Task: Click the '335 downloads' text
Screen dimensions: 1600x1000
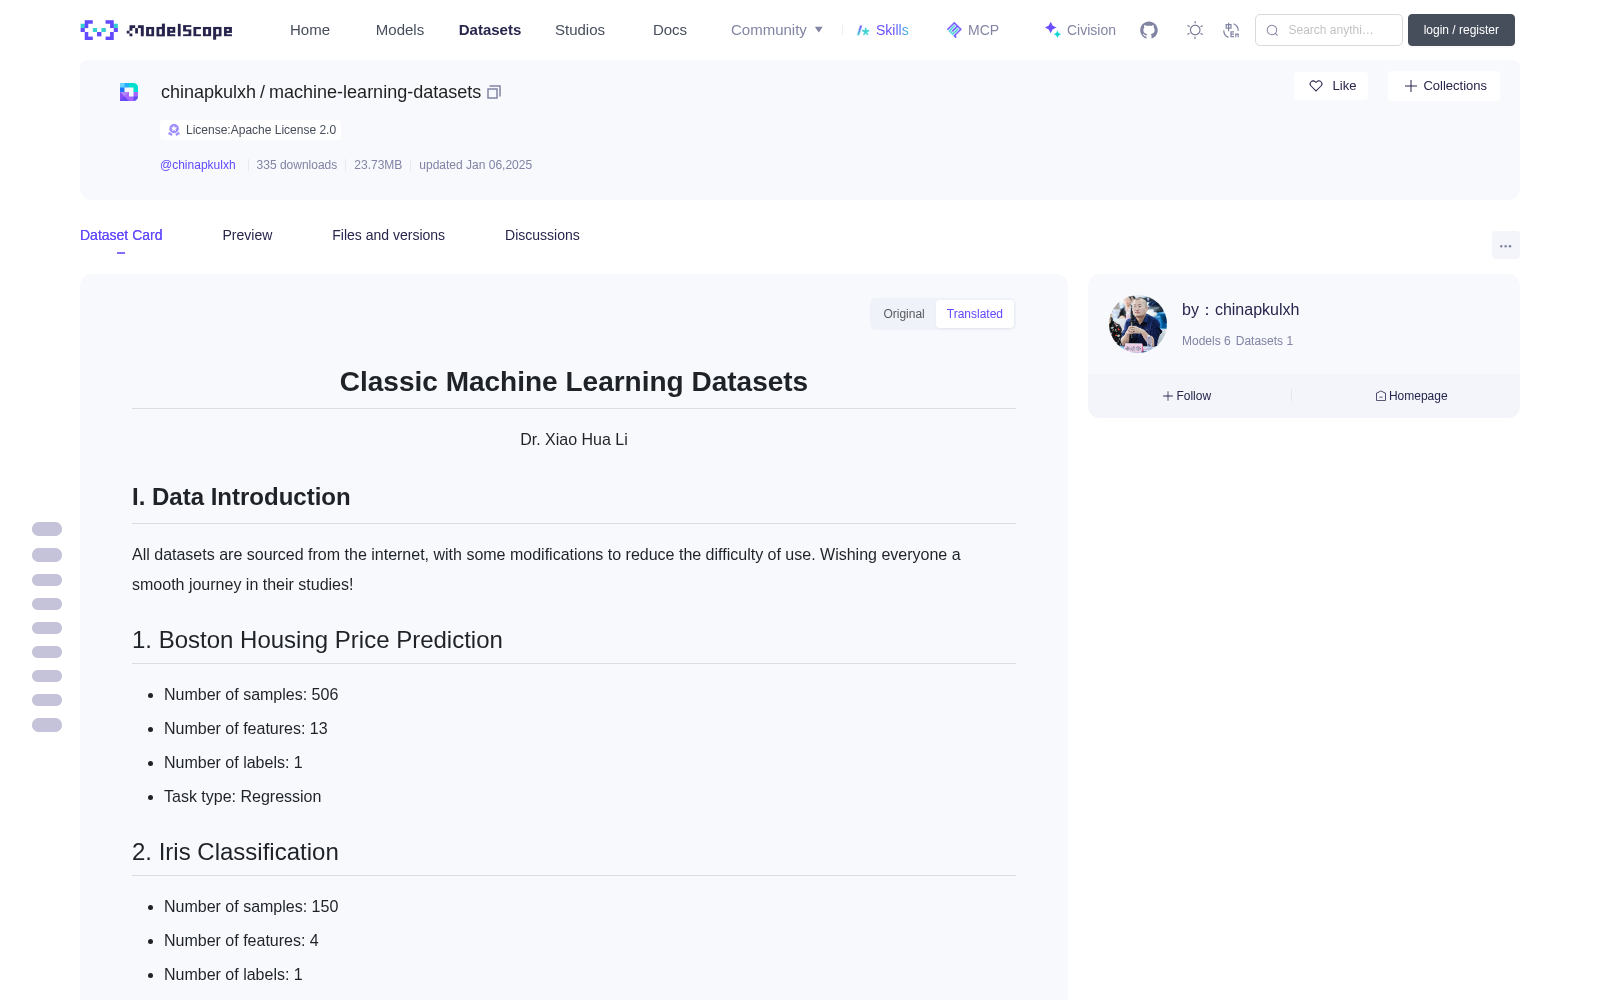Action: (x=296, y=165)
